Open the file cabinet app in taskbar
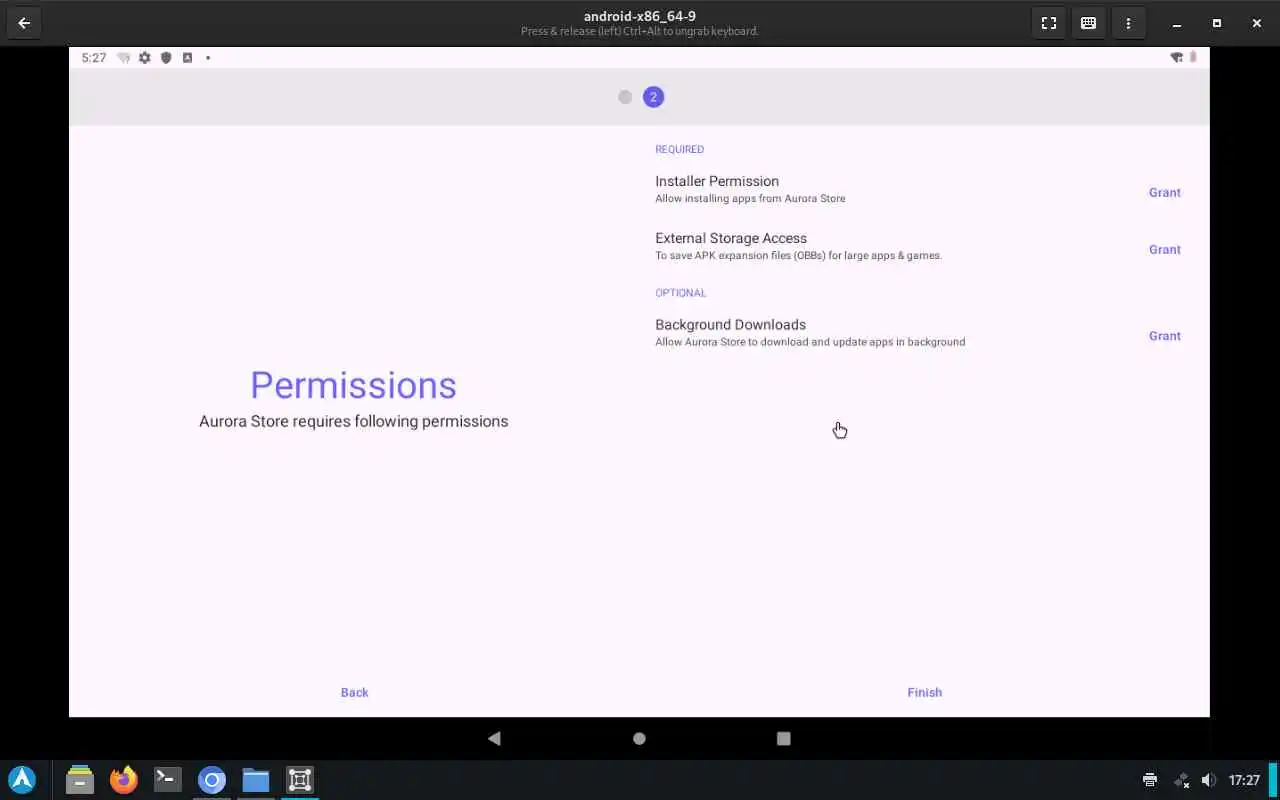This screenshot has width=1280, height=800. 80,780
